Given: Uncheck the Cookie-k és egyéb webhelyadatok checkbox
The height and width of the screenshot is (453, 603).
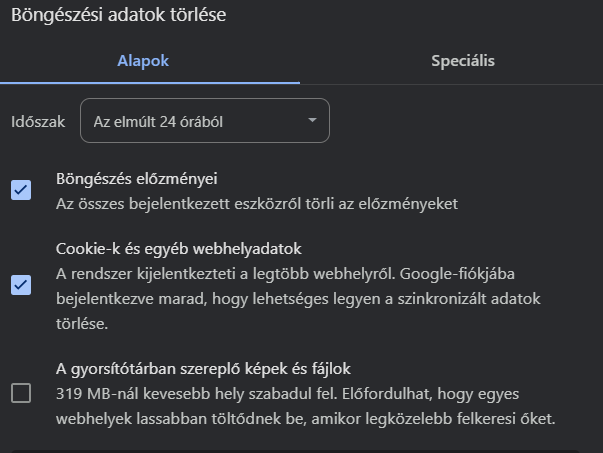Looking at the screenshot, I should tap(21, 285).
